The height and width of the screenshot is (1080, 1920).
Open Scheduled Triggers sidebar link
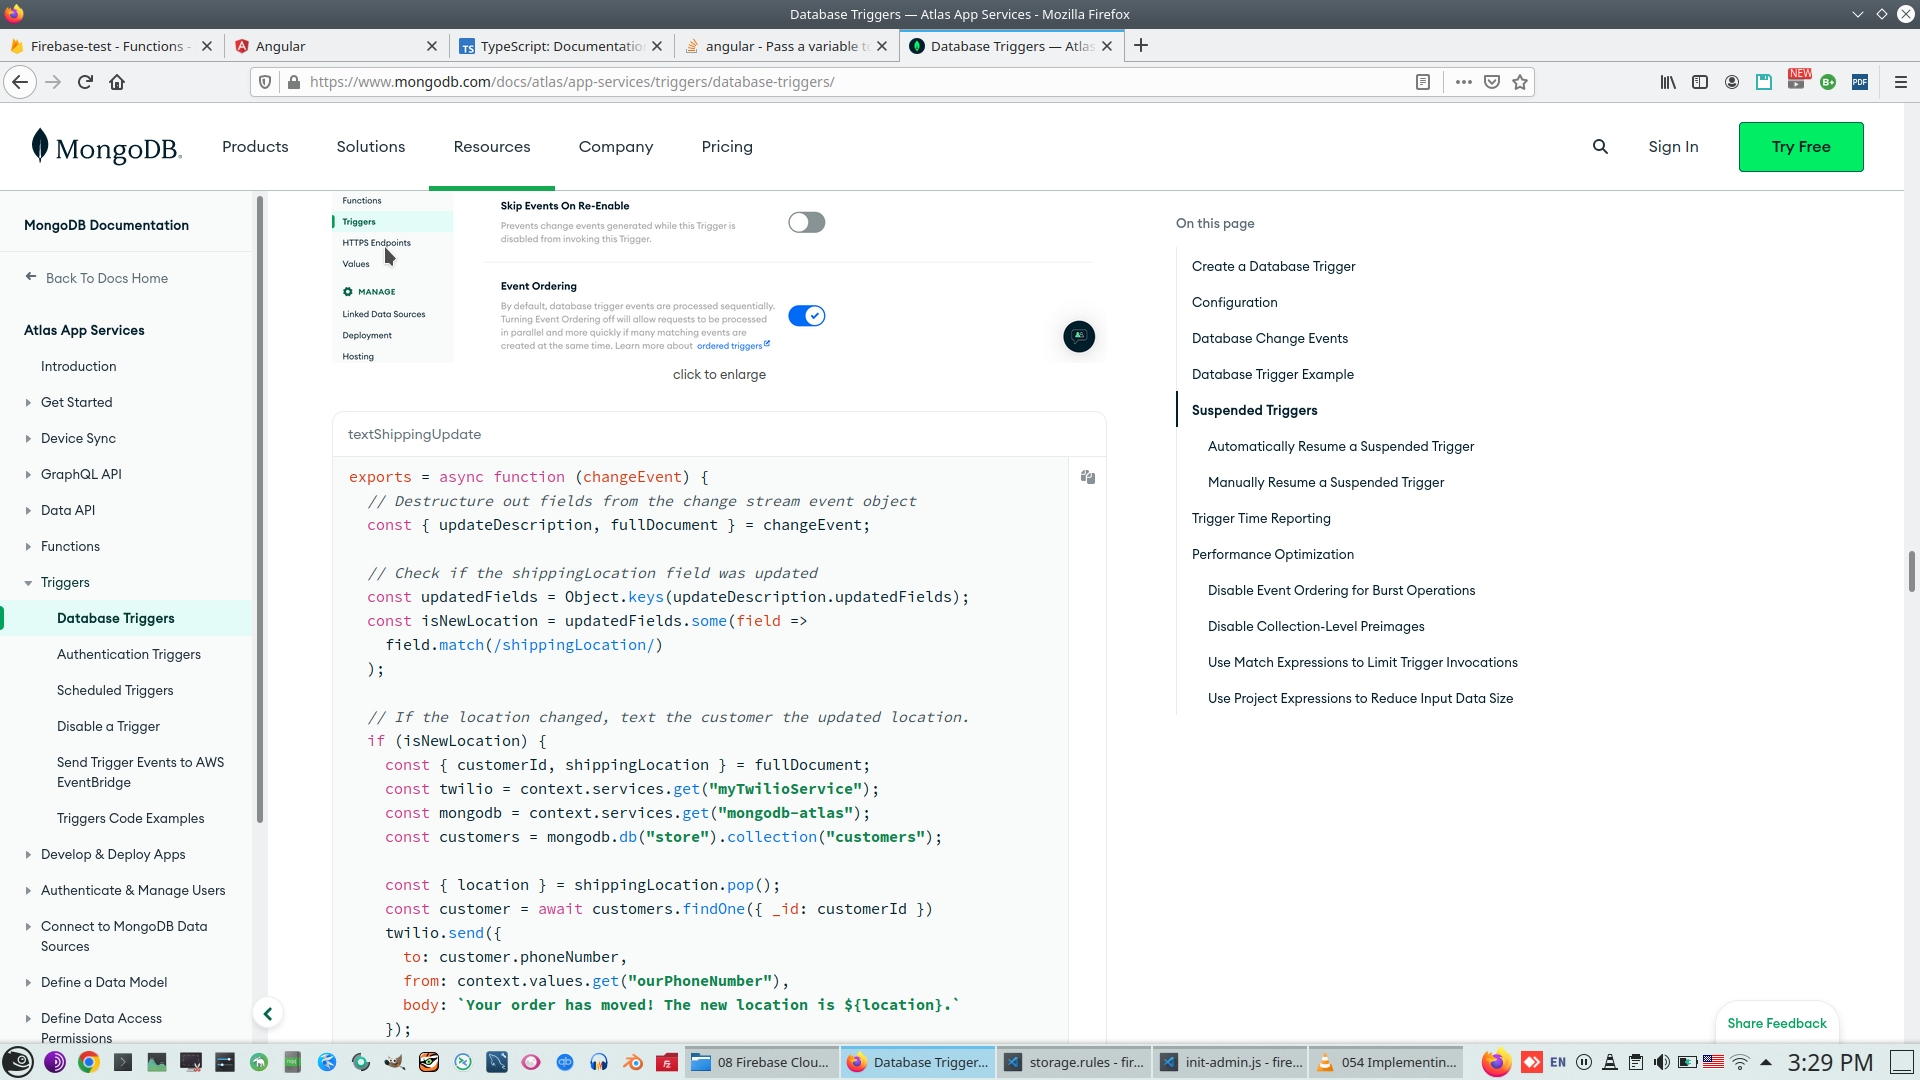pyautogui.click(x=115, y=690)
